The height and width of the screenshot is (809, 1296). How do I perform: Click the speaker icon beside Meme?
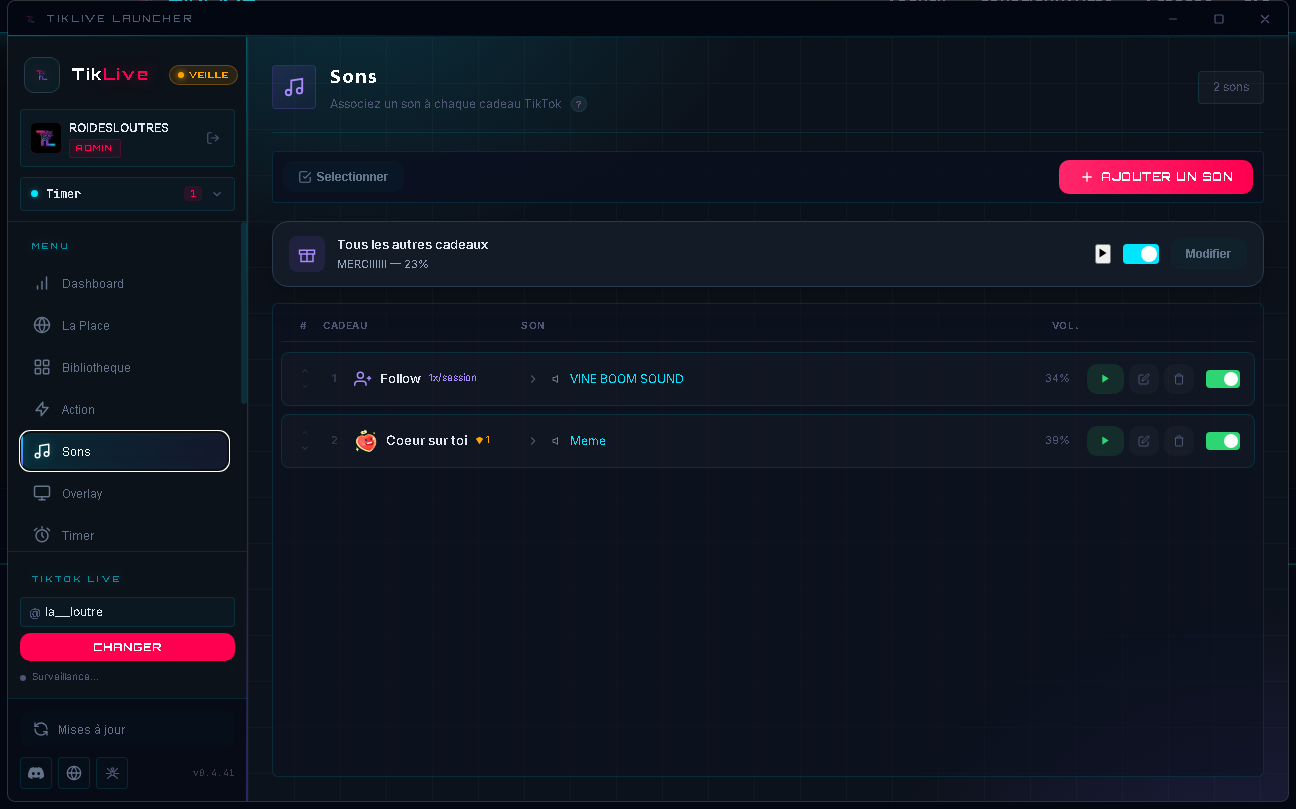point(556,441)
